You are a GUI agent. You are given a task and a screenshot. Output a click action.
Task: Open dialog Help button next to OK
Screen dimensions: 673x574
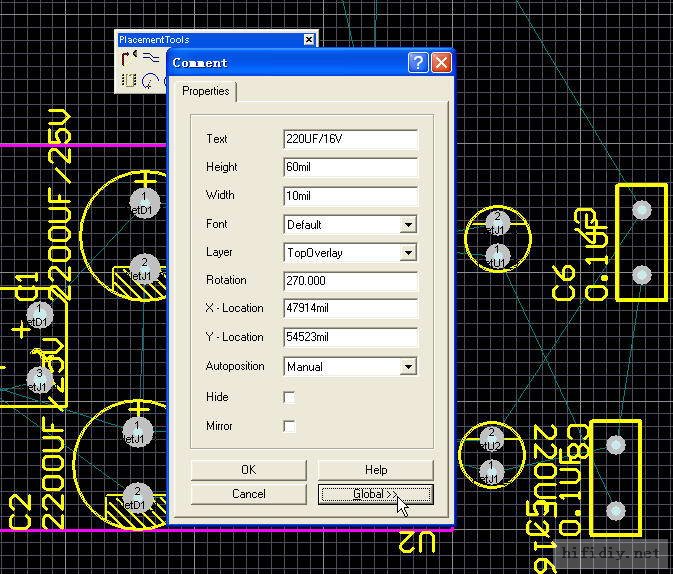point(375,470)
